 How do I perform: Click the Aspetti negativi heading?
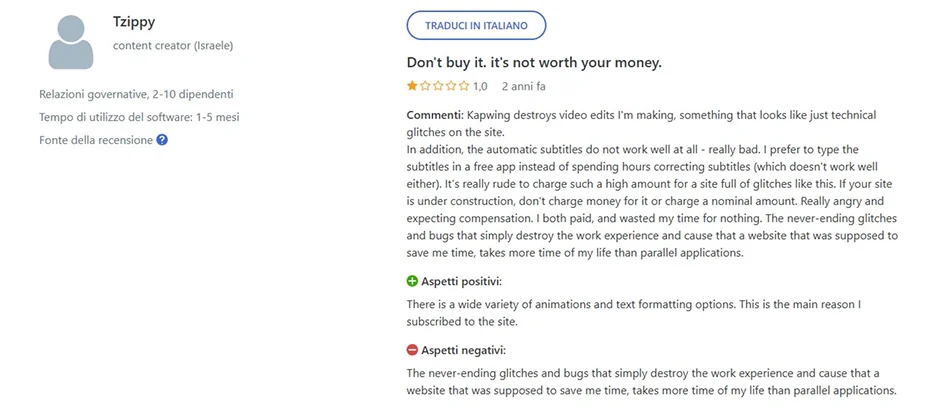coord(464,350)
